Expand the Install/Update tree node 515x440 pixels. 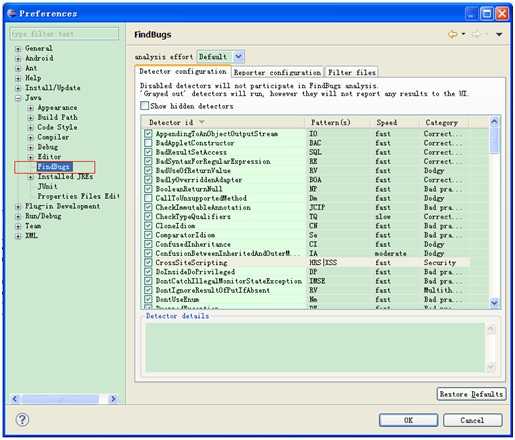(x=18, y=89)
